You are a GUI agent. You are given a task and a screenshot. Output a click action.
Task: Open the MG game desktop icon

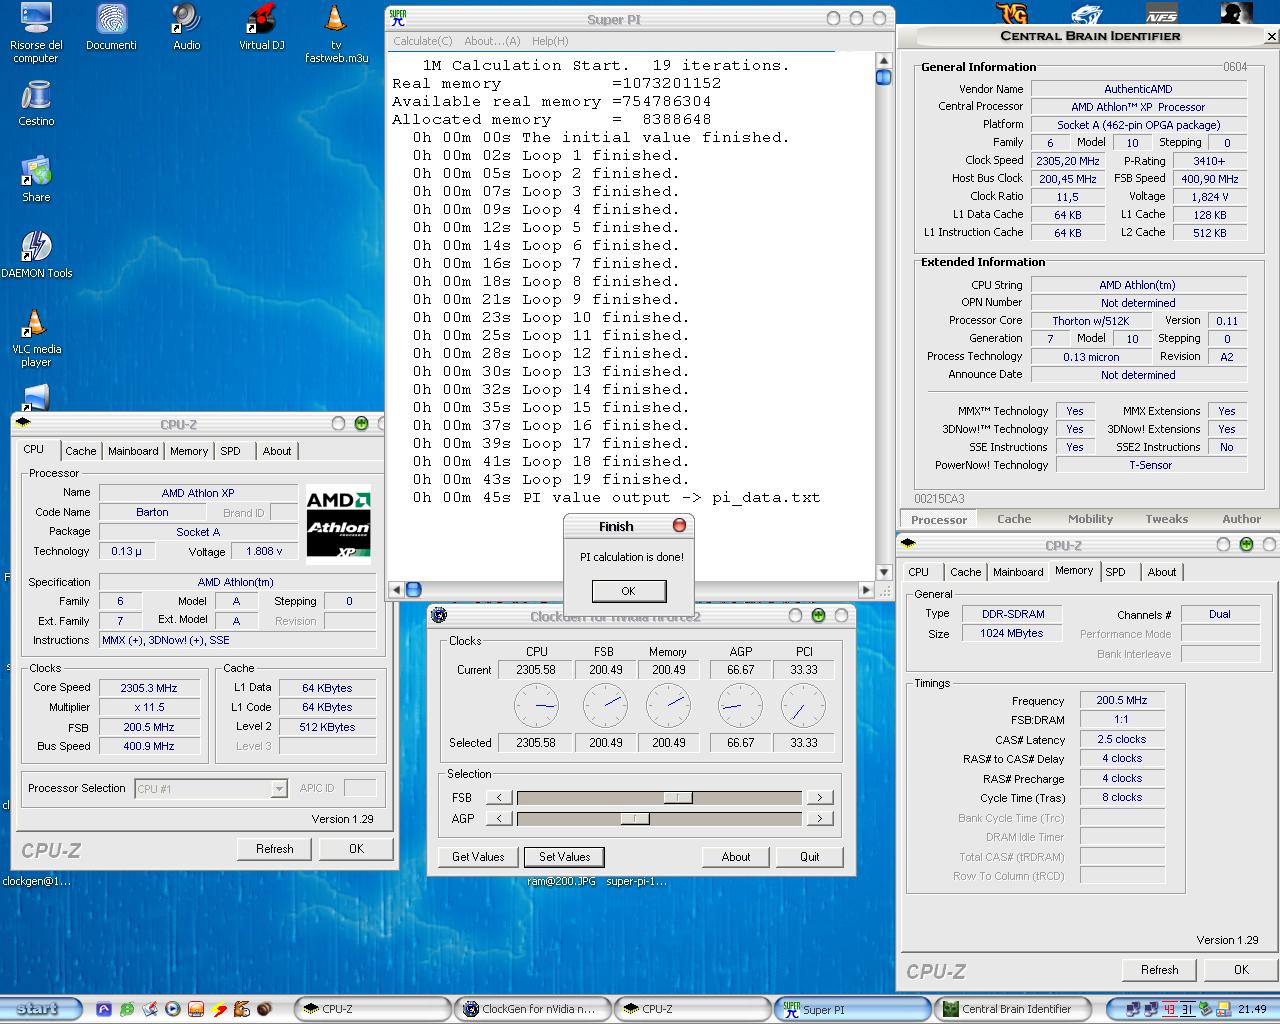pos(1011,12)
